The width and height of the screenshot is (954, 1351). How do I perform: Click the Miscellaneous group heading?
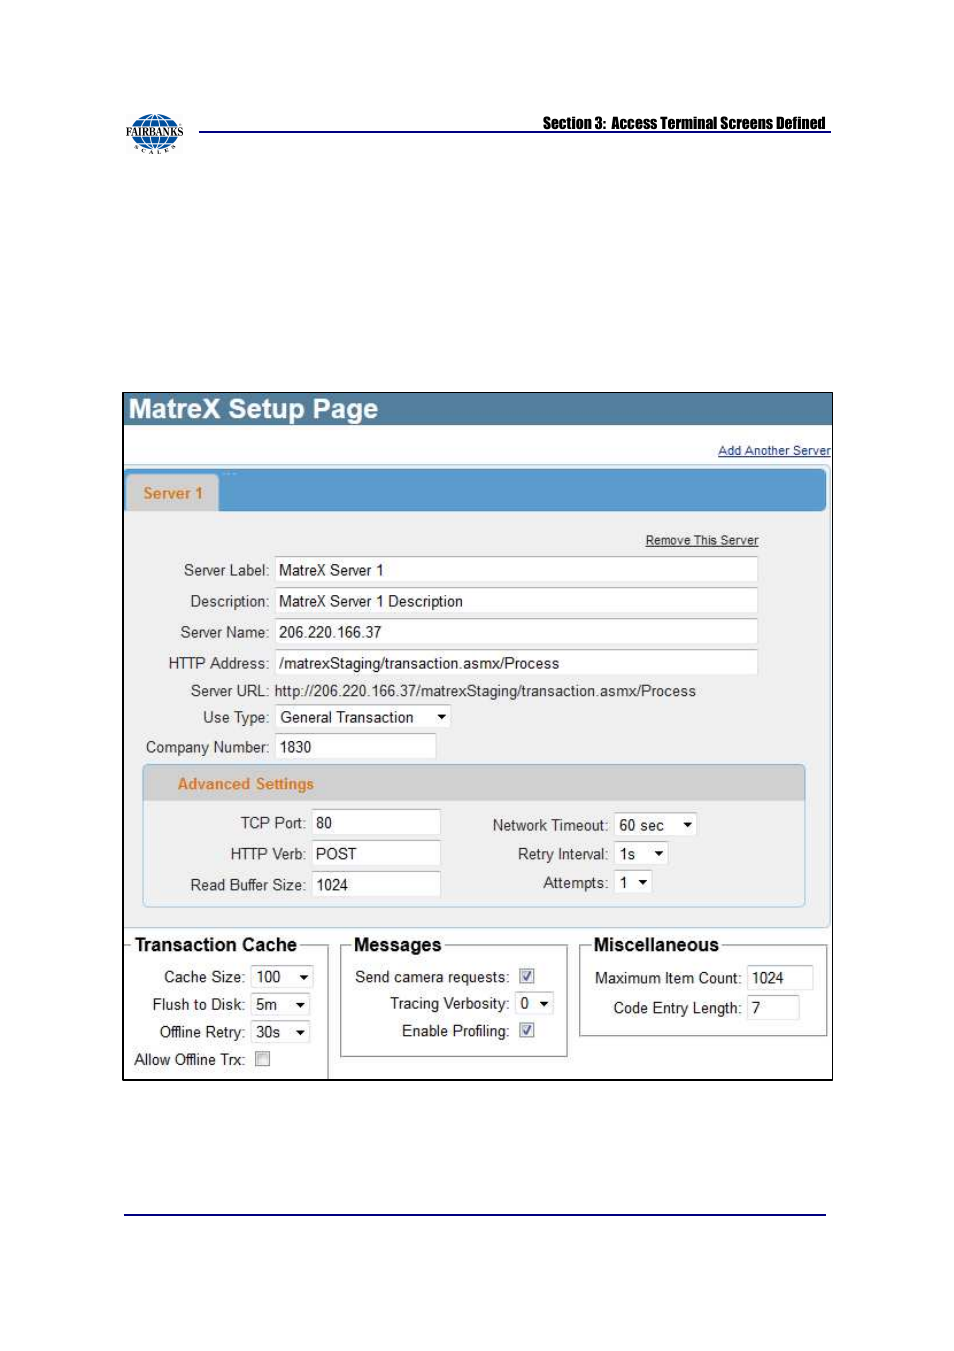(656, 945)
